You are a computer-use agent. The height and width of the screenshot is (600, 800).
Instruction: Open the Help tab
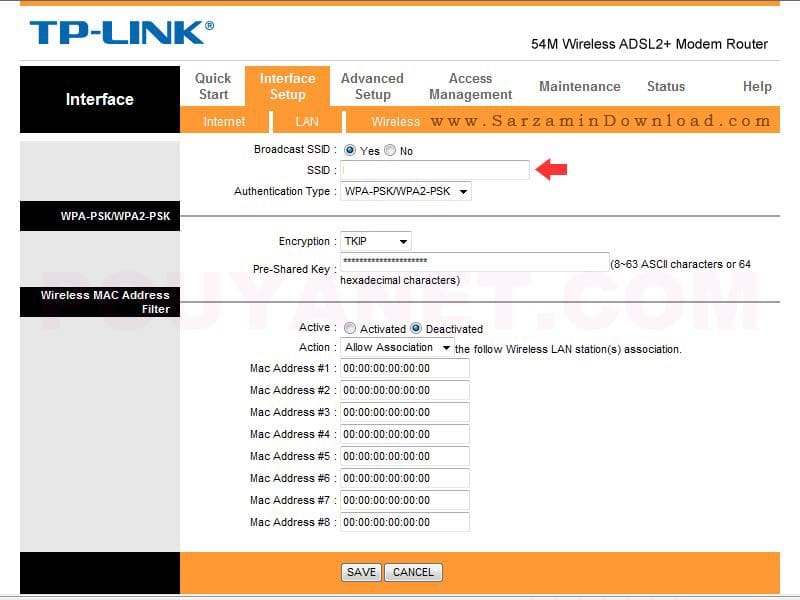coord(757,87)
